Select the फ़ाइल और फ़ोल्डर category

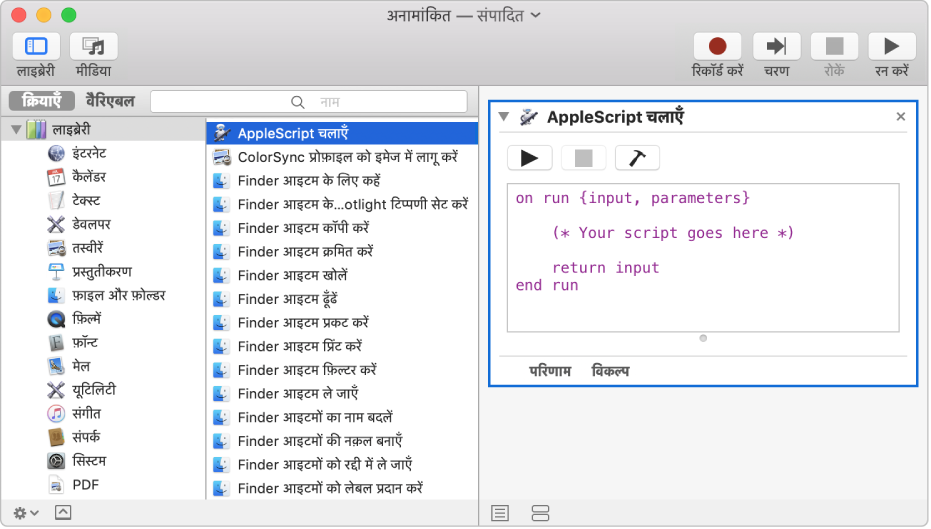[x=118, y=295]
